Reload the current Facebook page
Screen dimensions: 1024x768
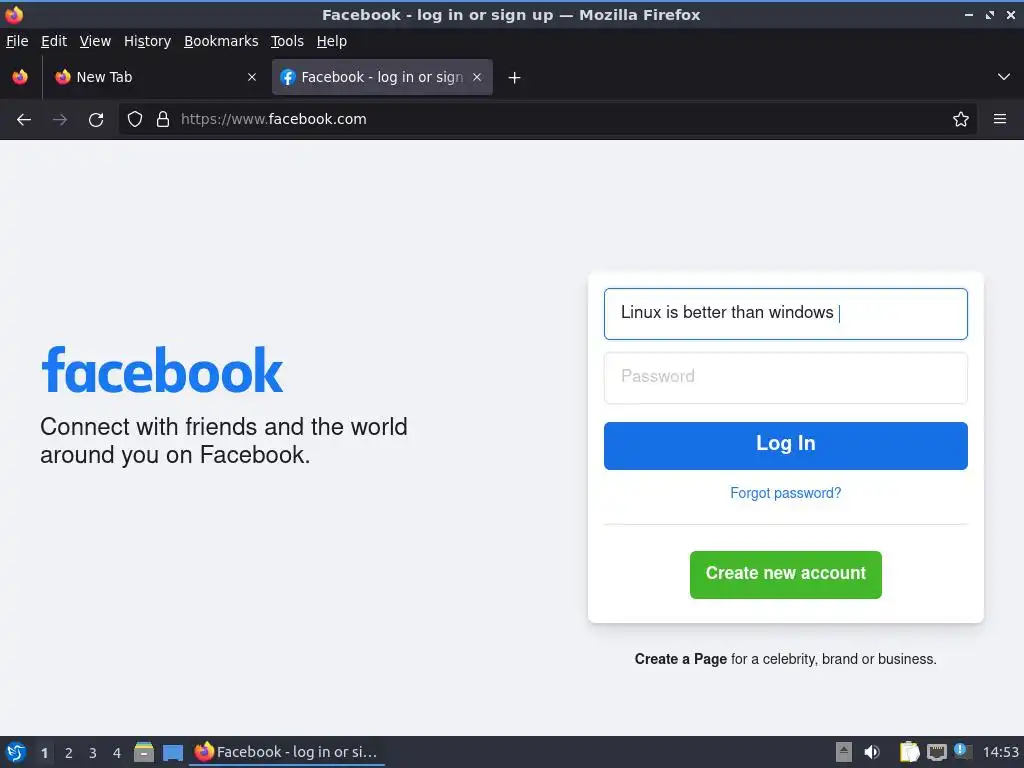(x=96, y=120)
